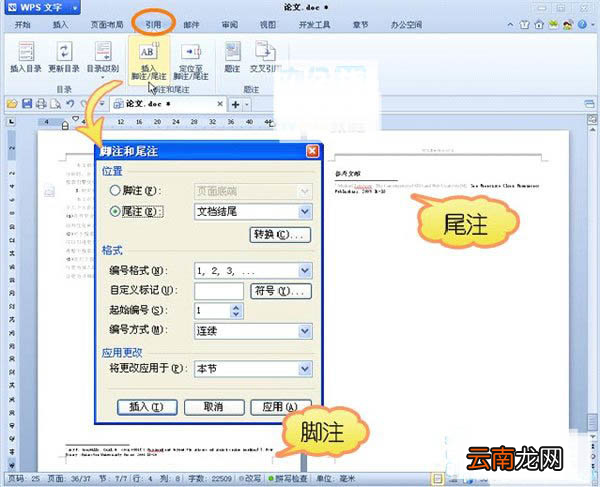600x487 pixels.
Task: Increase 起始编号 with up spinner arrow
Action: (x=236, y=307)
